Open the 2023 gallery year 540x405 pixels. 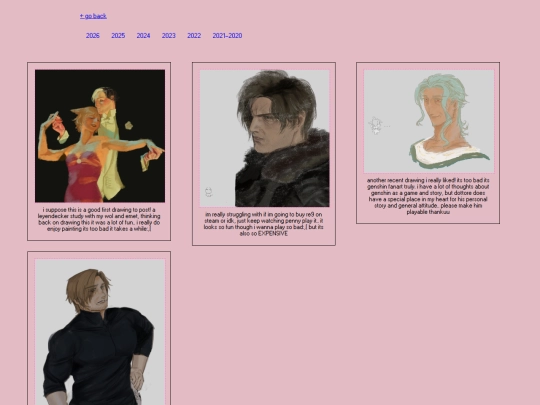169,36
